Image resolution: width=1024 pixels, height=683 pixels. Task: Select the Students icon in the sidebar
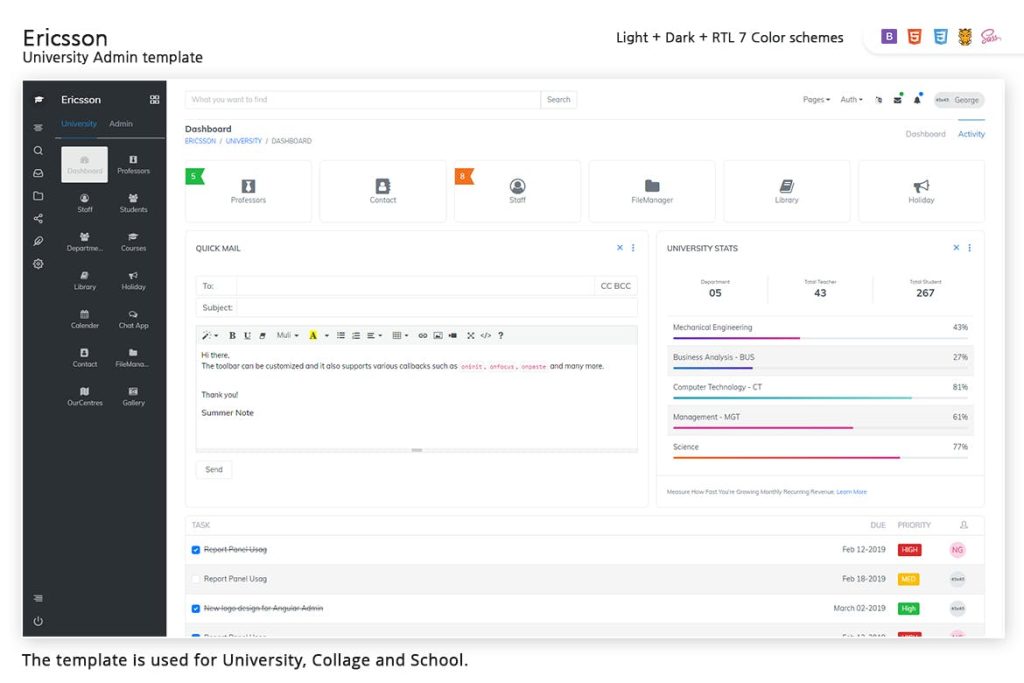point(133,203)
